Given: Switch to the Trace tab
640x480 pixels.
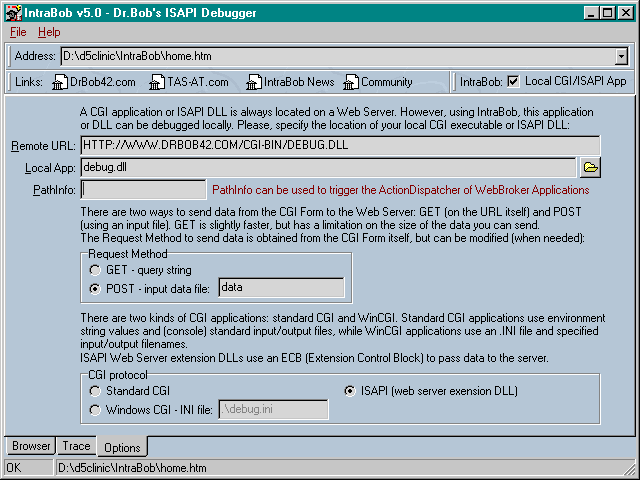Looking at the screenshot, I should (x=77, y=446).
